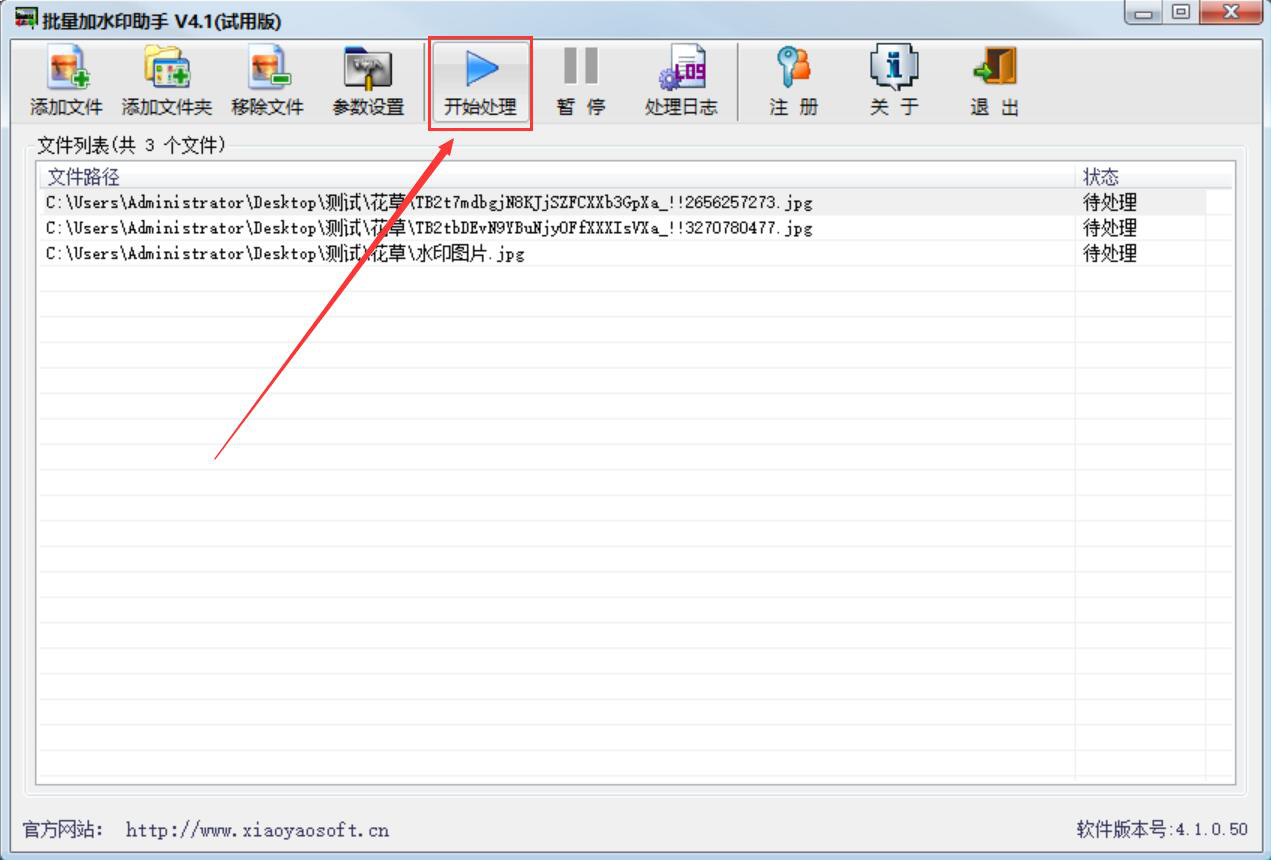Screen dimensions: 1271x860
Task: Click 待处理 status of 3270780477.jpg row
Action: [1110, 228]
